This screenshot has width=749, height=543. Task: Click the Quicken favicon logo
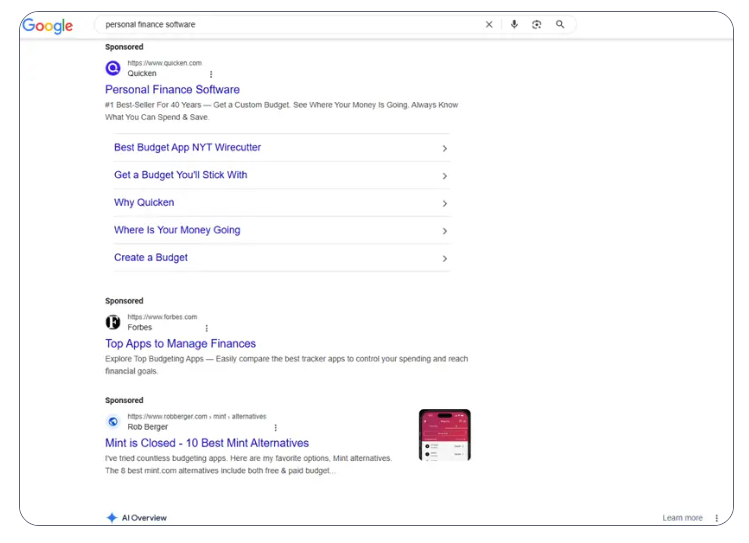pos(113,68)
